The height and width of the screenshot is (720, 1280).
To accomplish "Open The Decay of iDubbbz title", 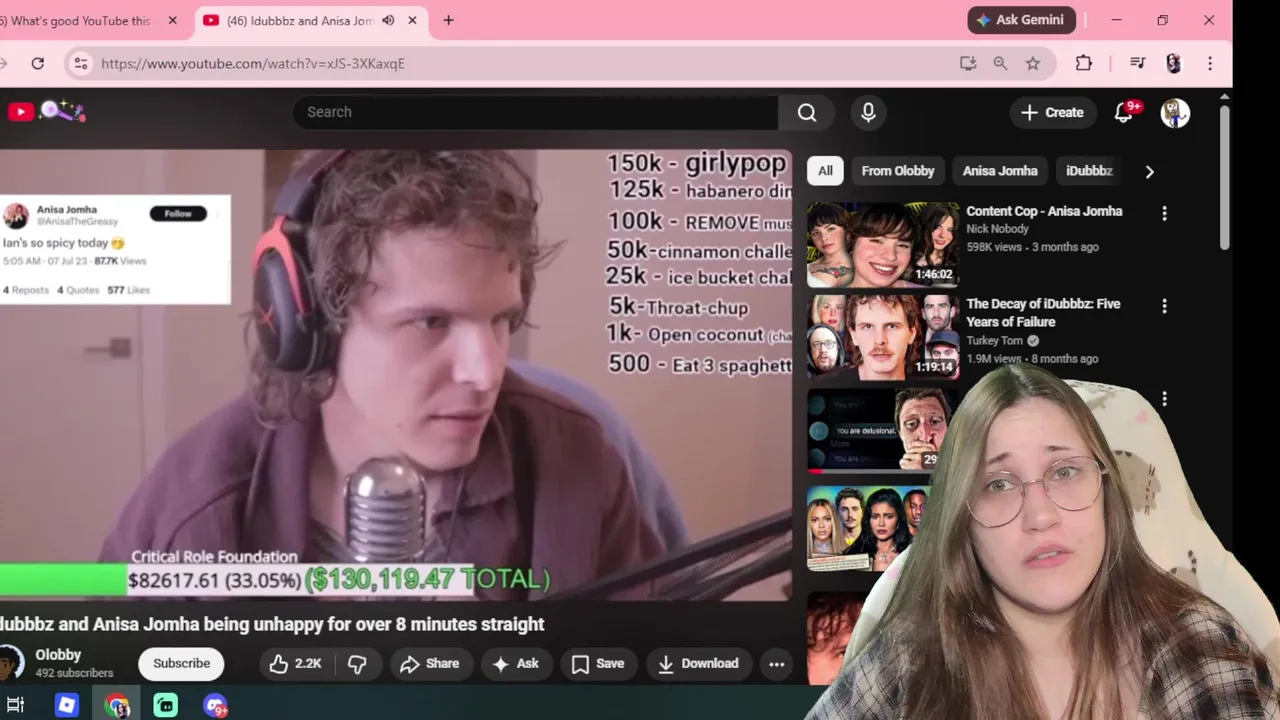I will click(1043, 312).
